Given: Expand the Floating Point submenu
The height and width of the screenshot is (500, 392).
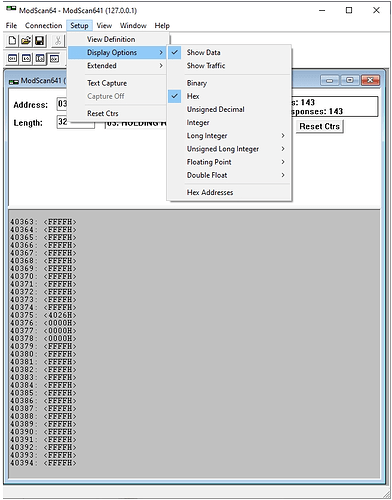Looking at the screenshot, I should (229, 162).
